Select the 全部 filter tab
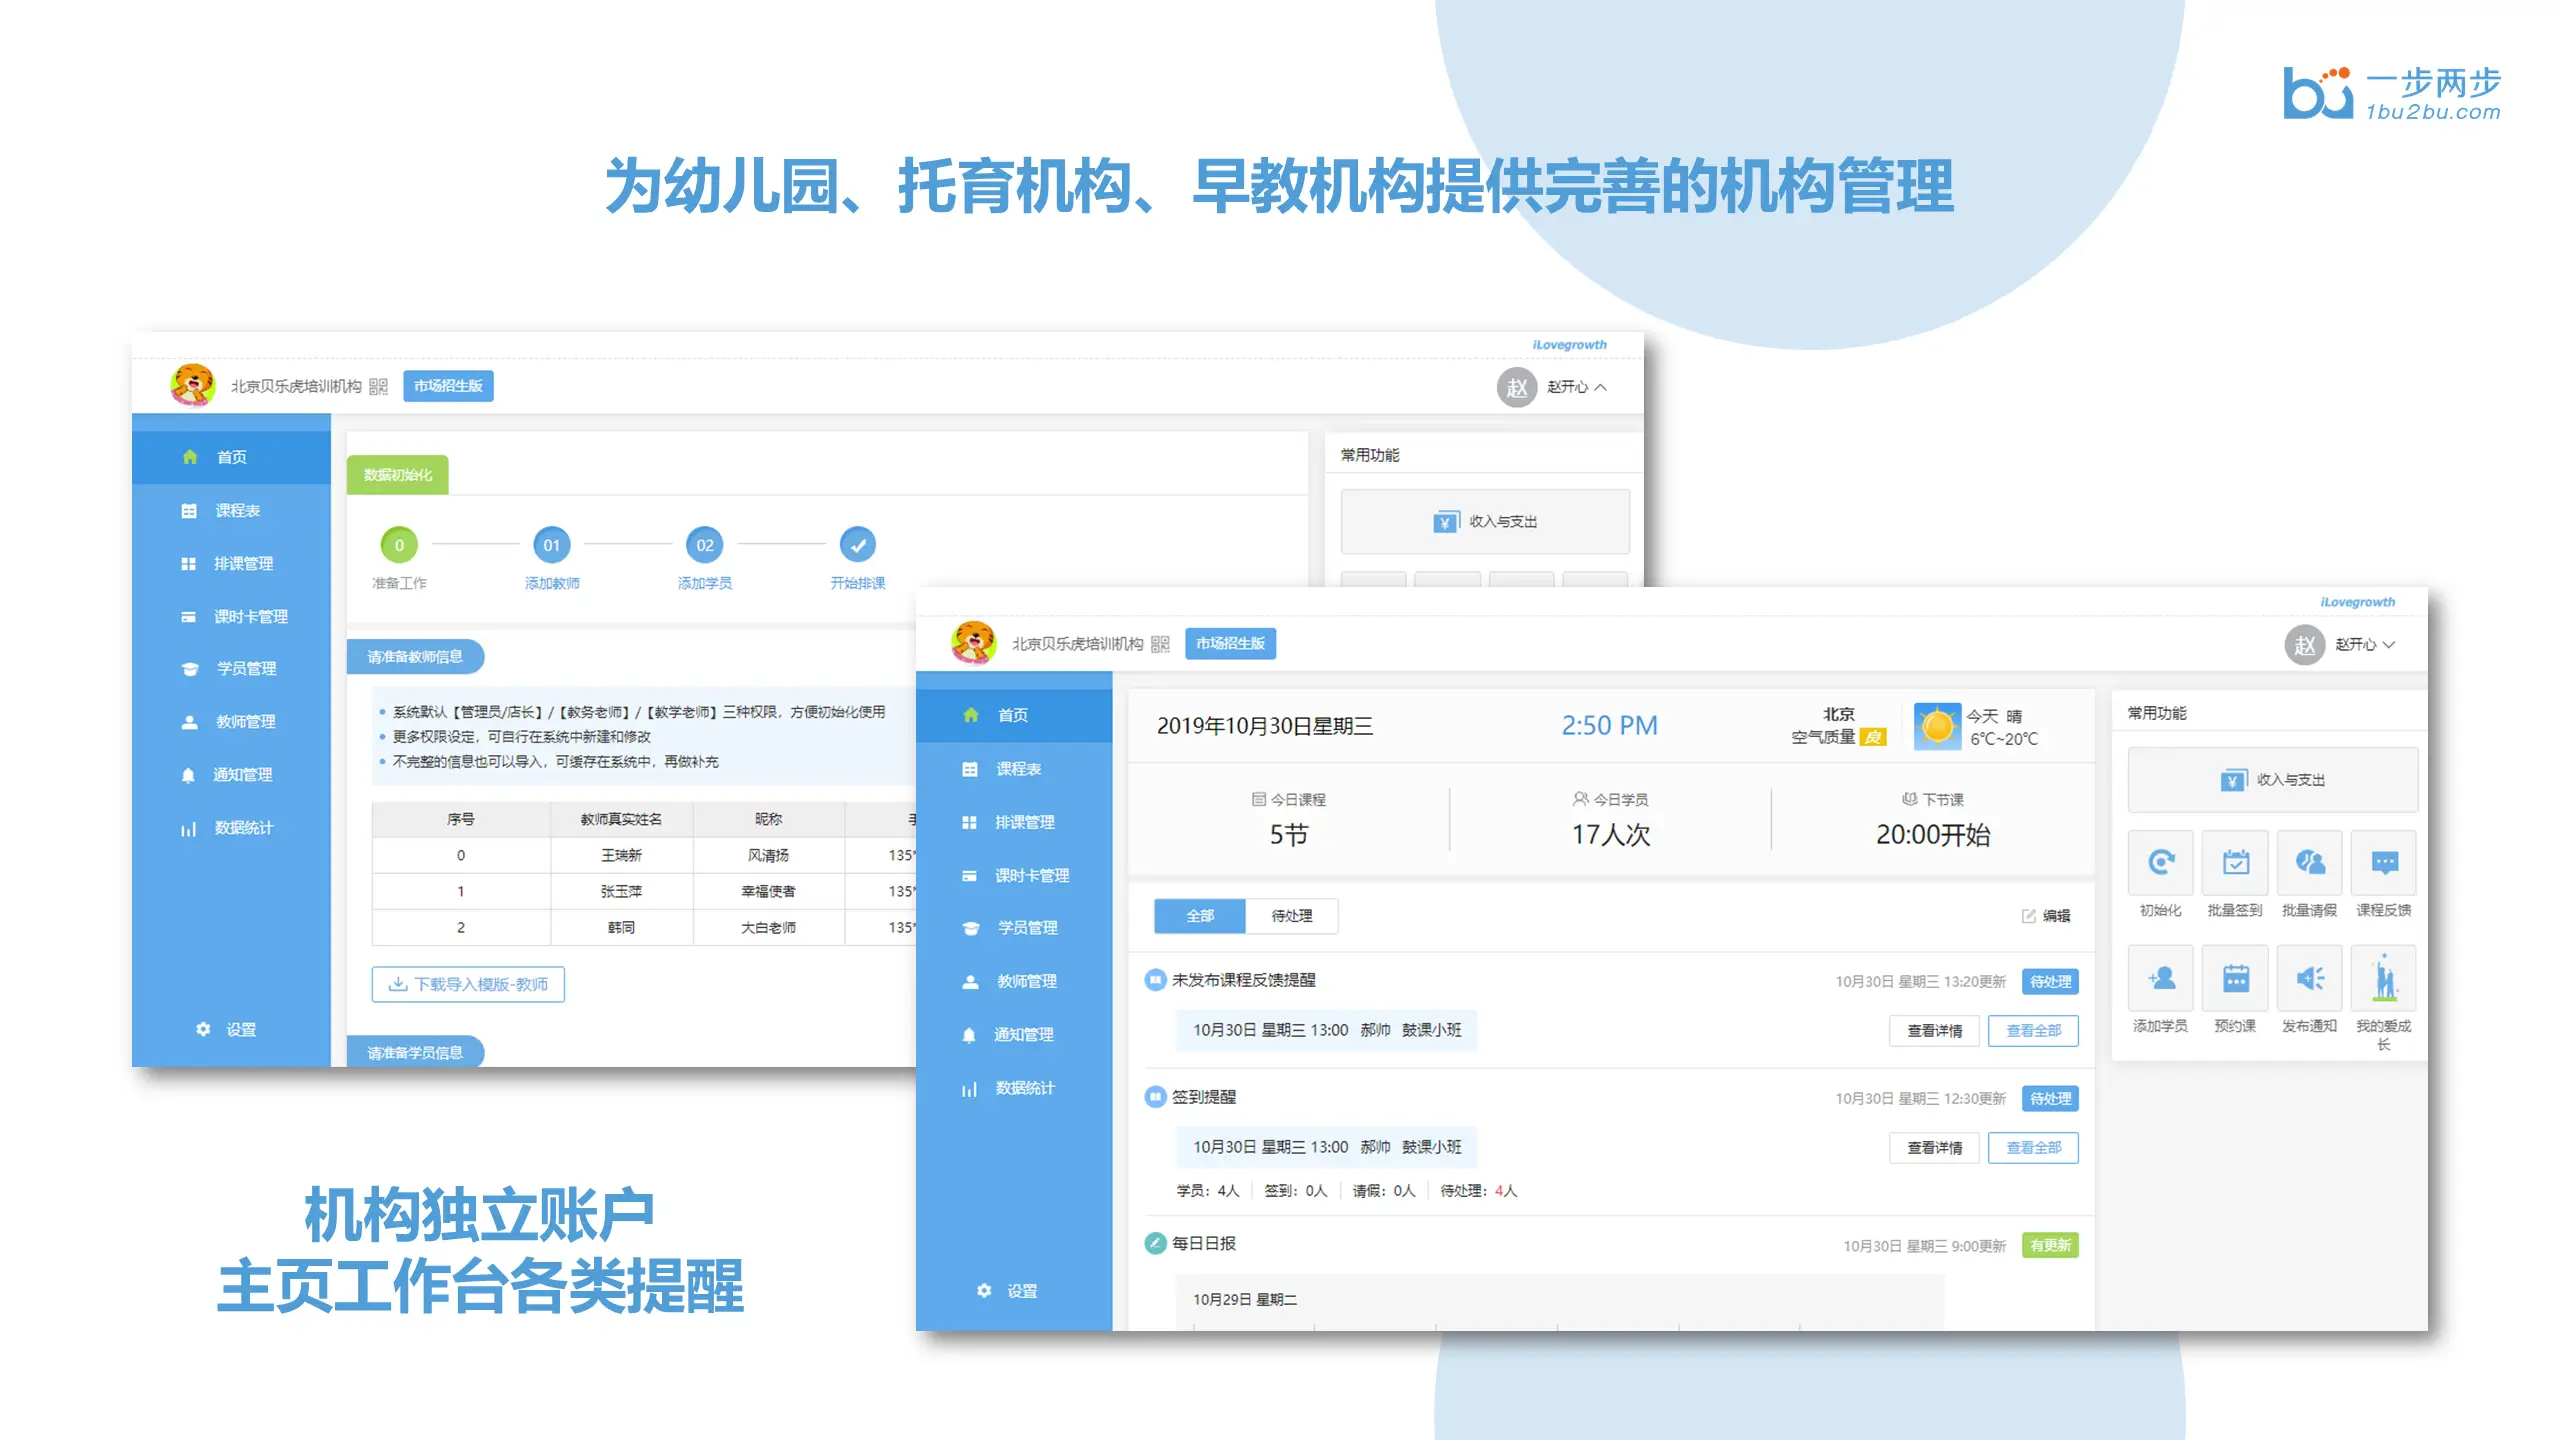2559x1440 pixels. pyautogui.click(x=1199, y=916)
